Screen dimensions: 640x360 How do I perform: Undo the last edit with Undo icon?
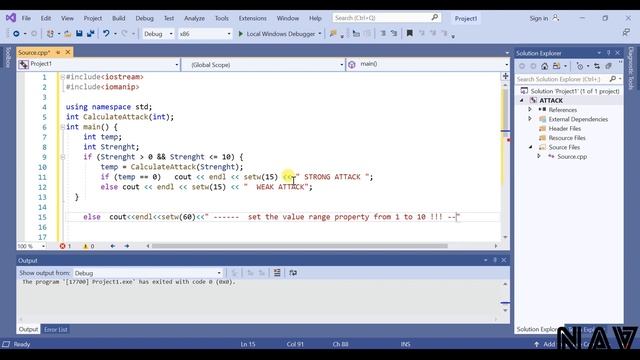click(x=106, y=34)
